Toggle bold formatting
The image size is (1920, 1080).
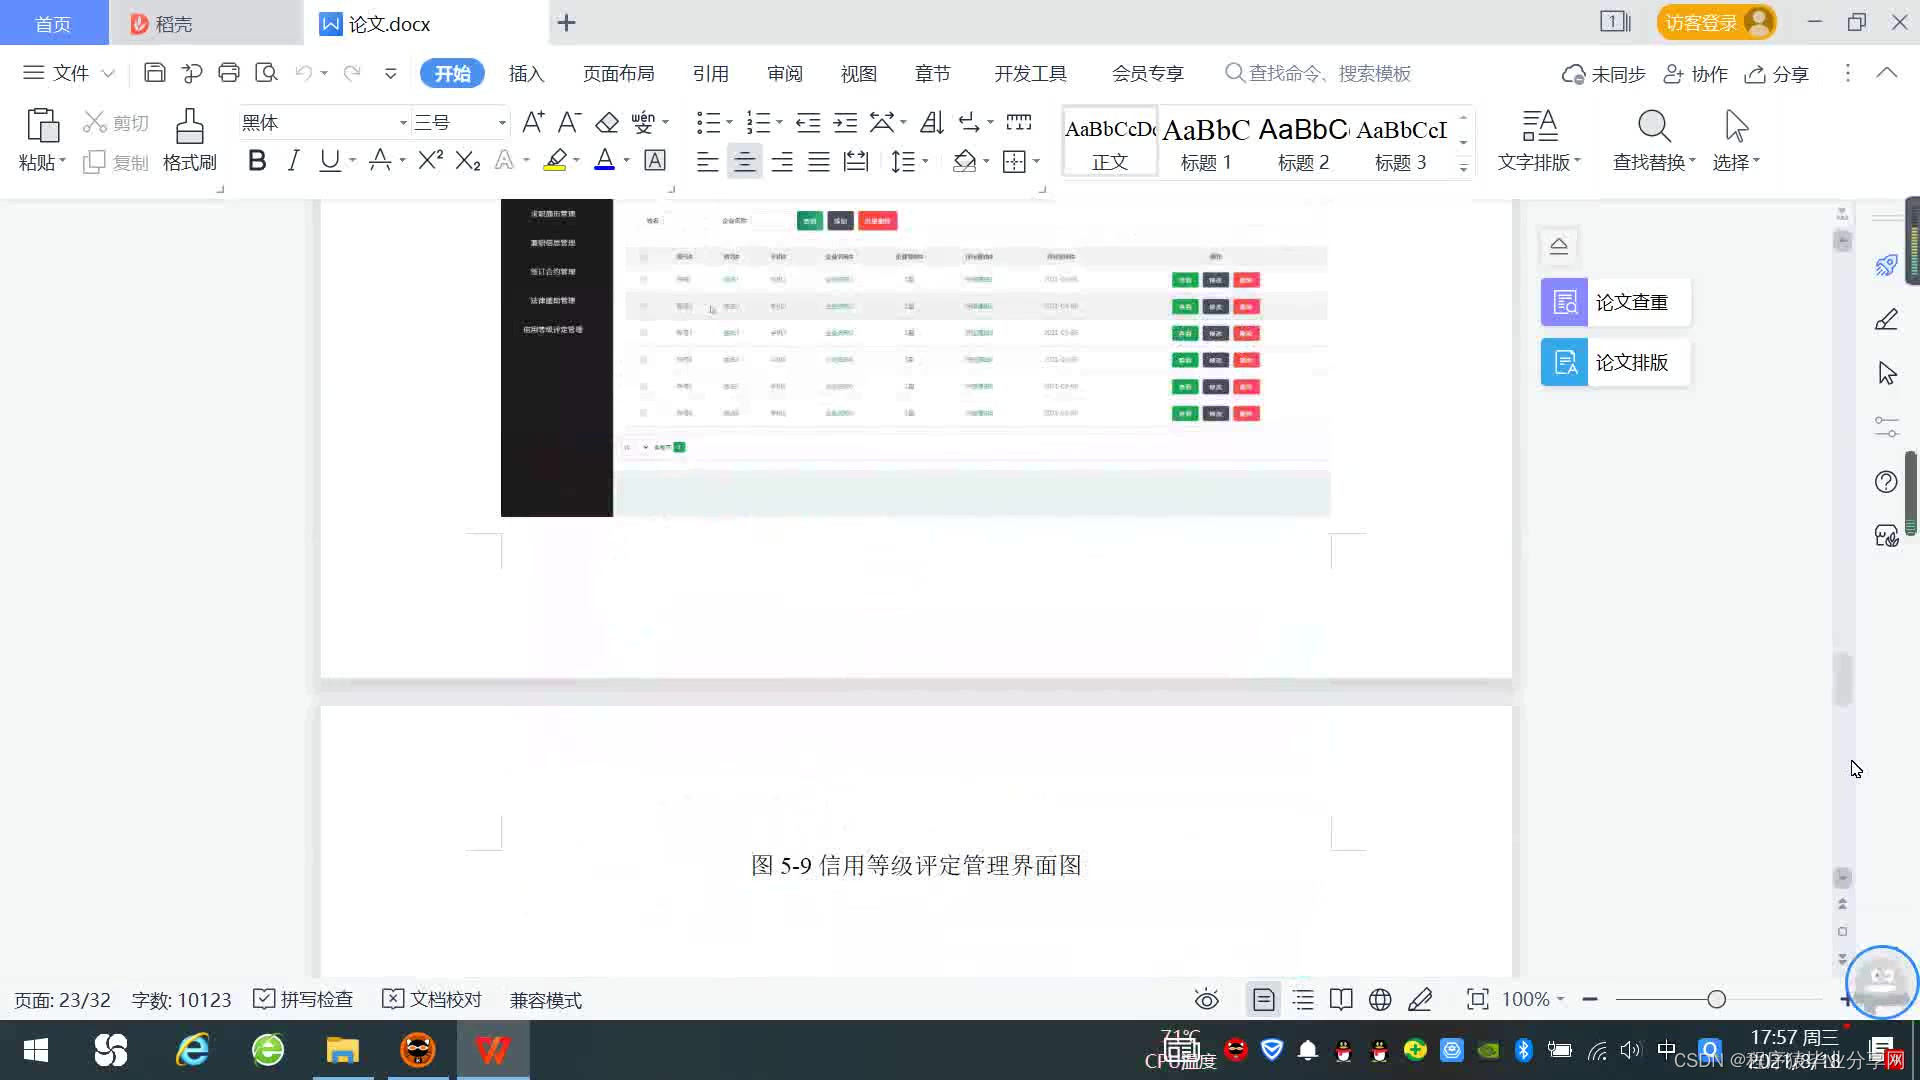click(x=257, y=161)
